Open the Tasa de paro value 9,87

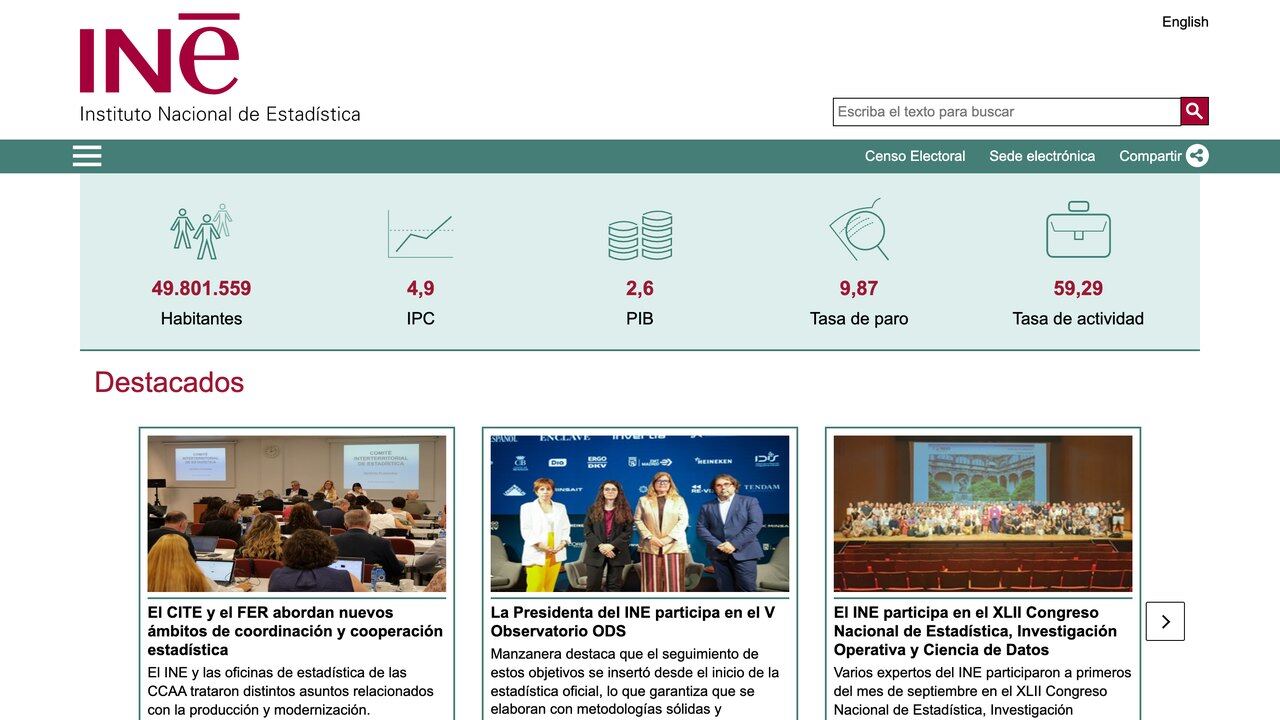tap(859, 289)
